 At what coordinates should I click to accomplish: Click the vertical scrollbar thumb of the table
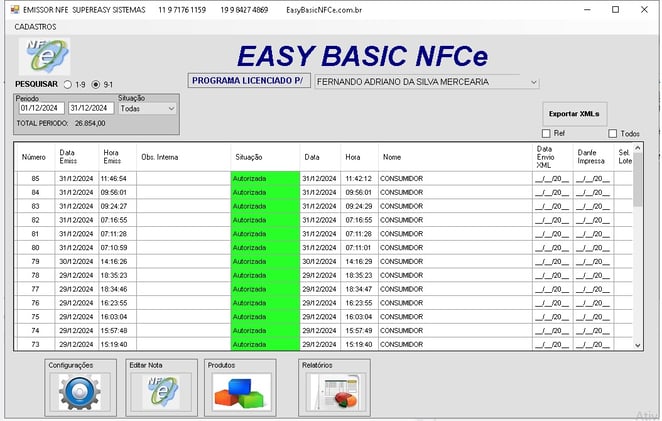click(x=638, y=179)
